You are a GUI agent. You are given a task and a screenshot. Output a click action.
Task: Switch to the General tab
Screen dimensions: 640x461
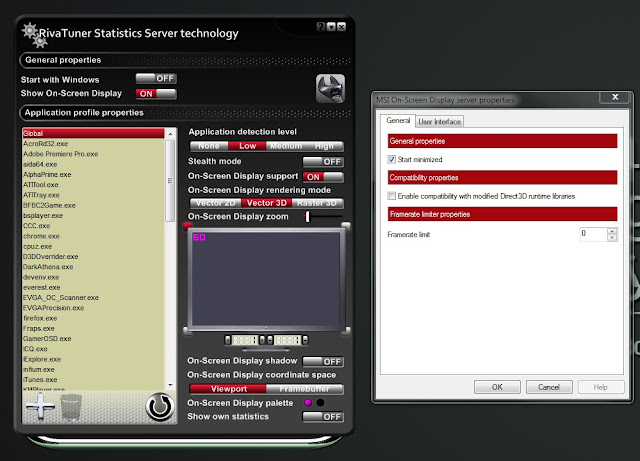point(398,120)
